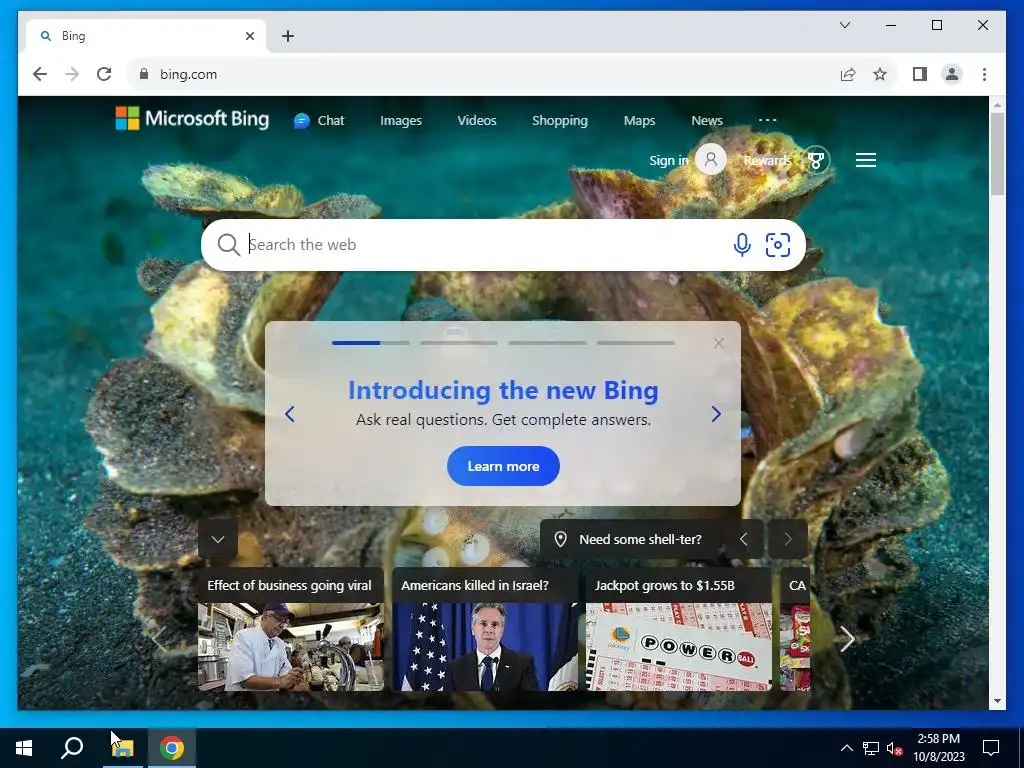
Task: Open 'Jackpot grows to $1.55B' headline
Action: point(665,585)
